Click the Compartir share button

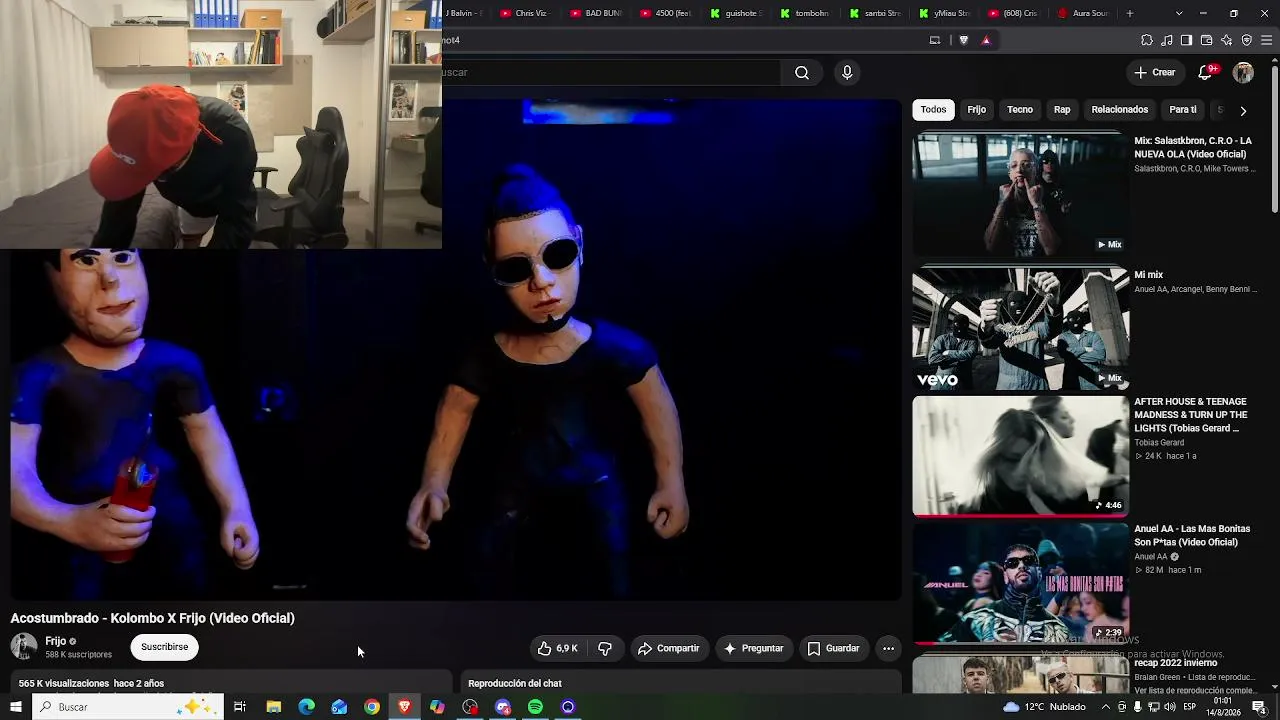click(x=668, y=648)
